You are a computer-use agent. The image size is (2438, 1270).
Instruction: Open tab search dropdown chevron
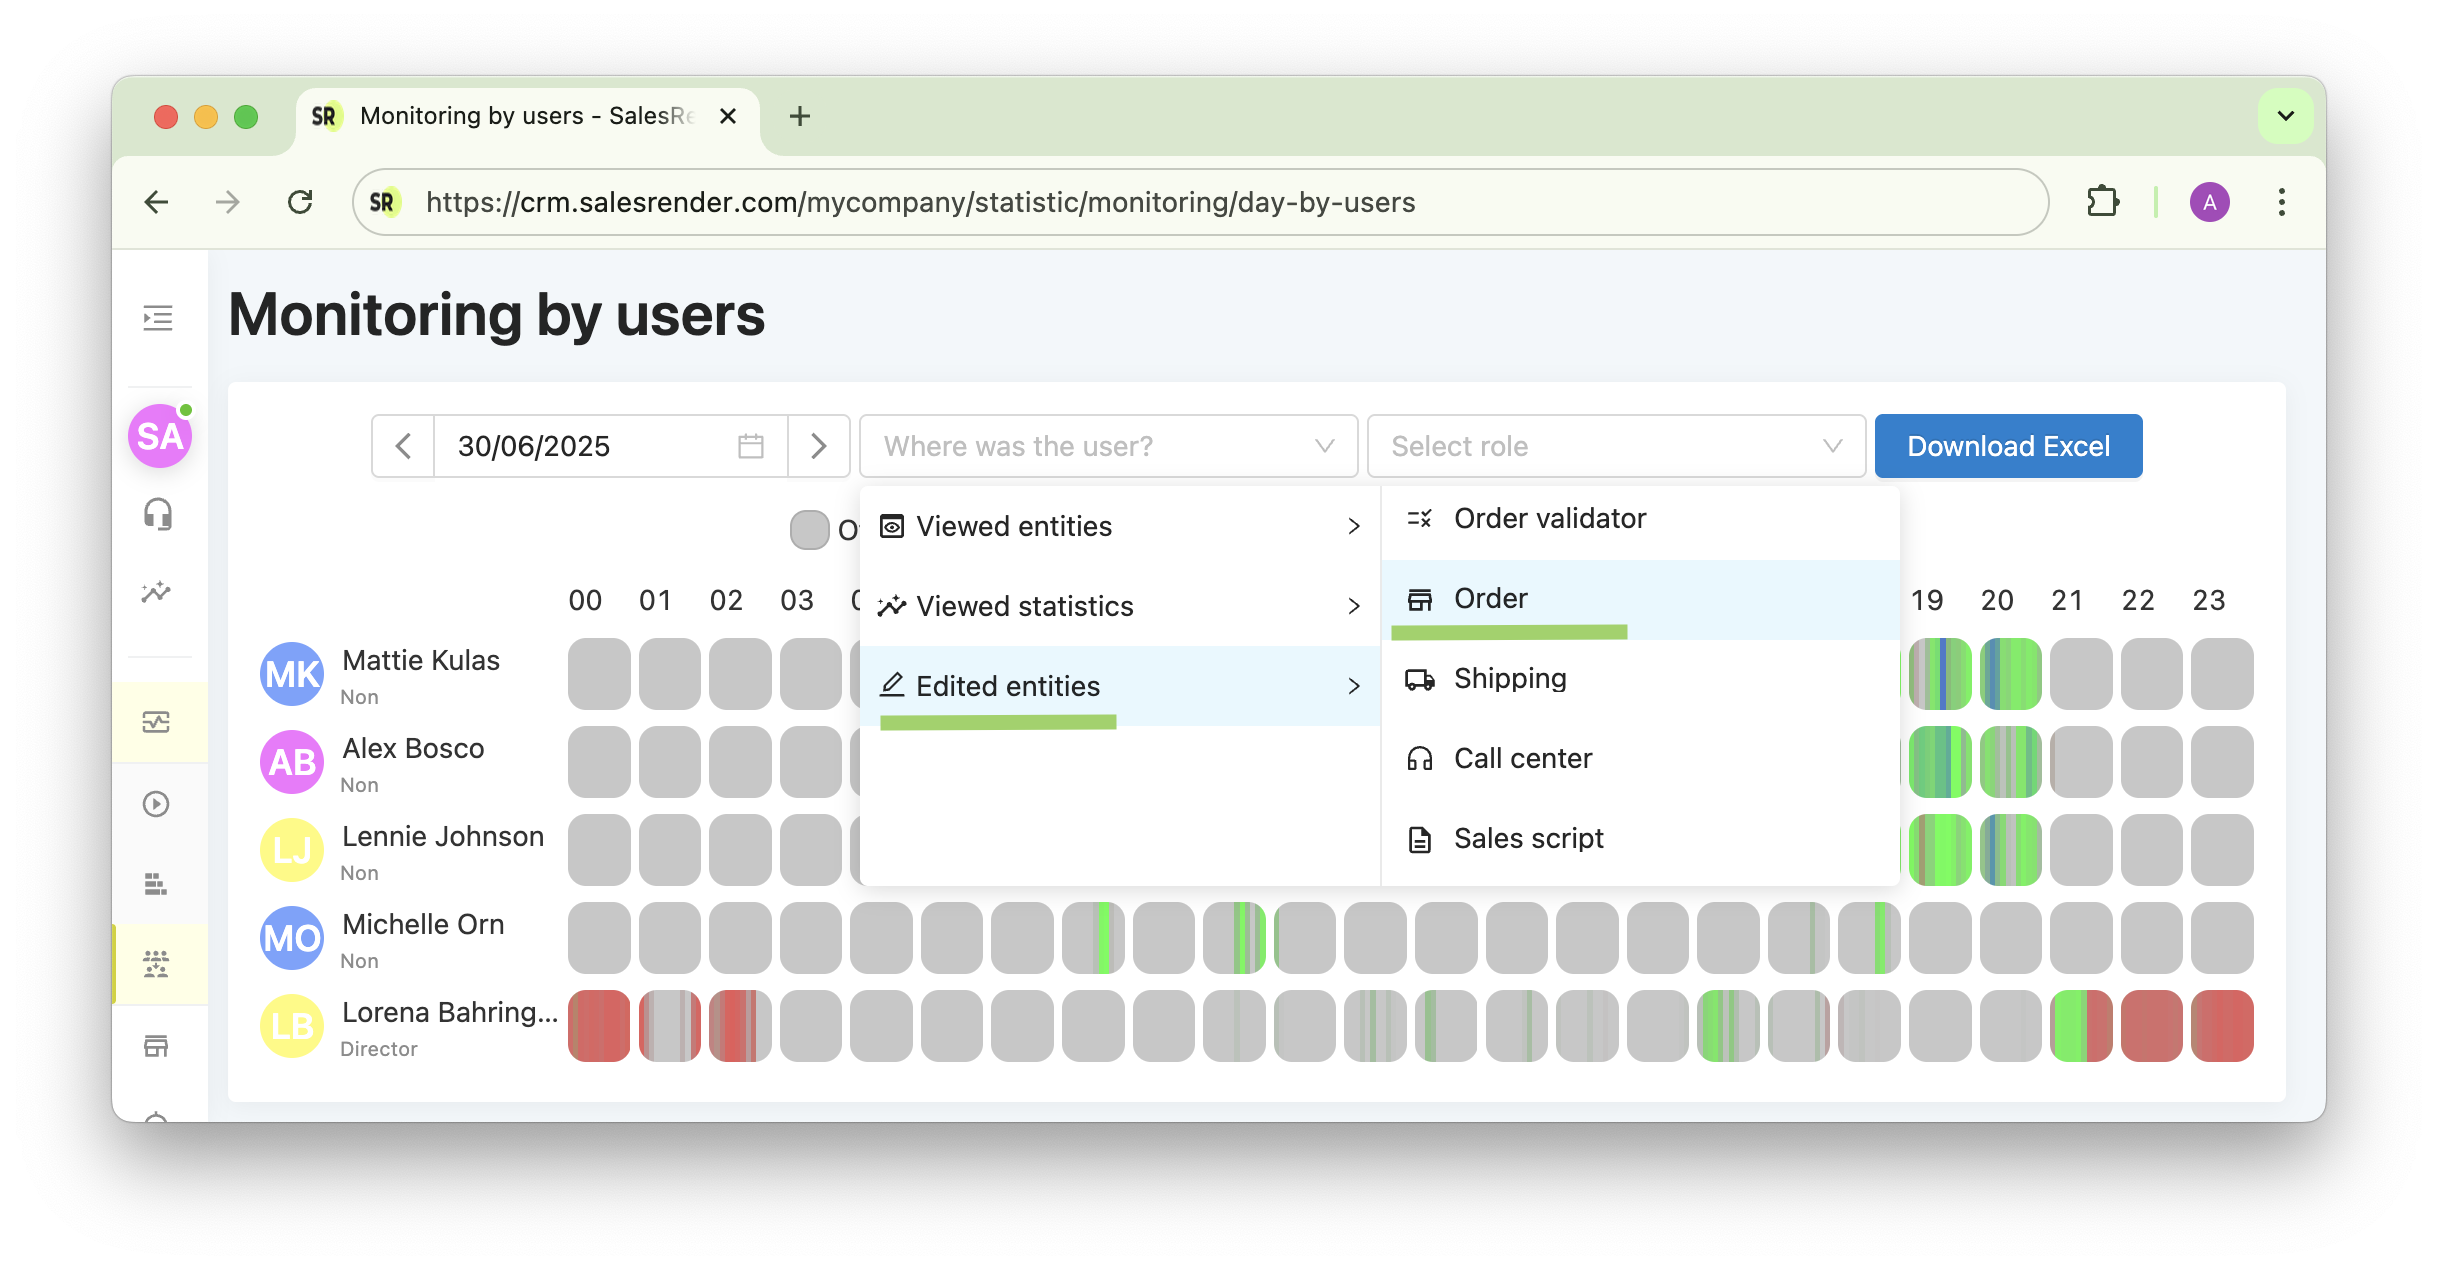2286,116
